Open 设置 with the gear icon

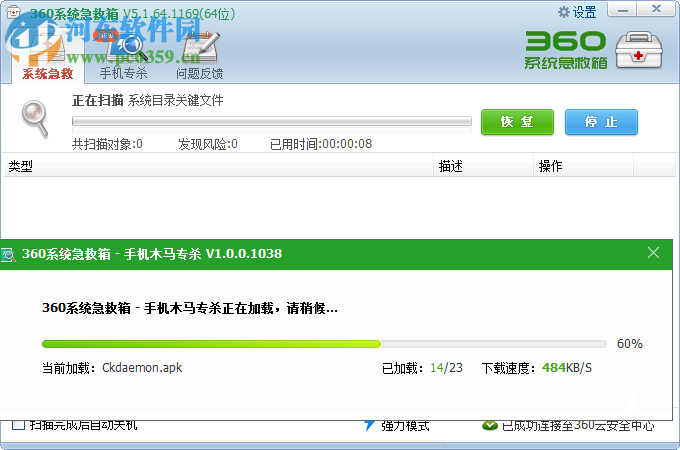point(577,12)
